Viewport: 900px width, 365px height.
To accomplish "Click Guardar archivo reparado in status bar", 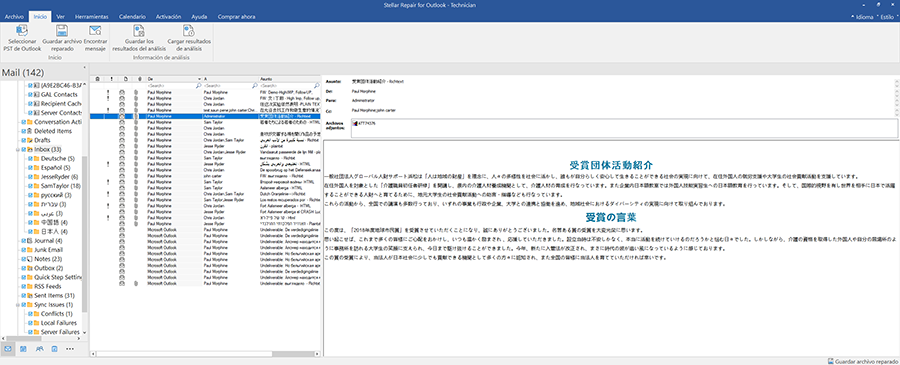I will tap(863, 361).
